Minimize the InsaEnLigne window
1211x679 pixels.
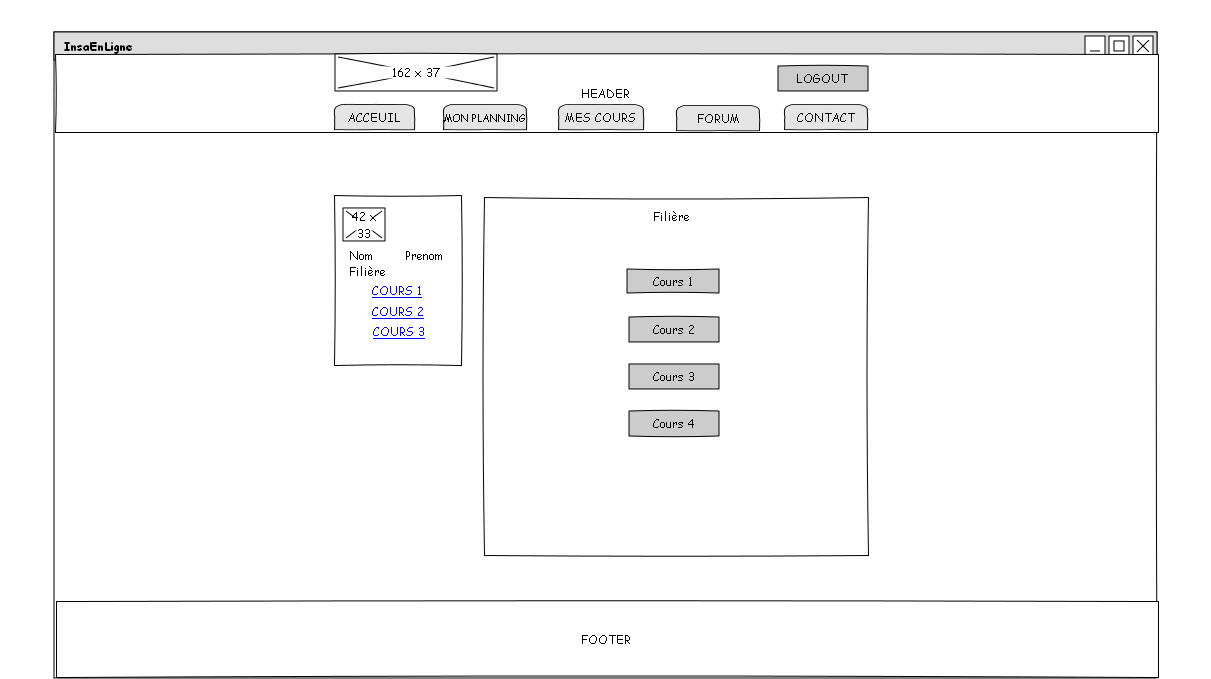tap(1095, 45)
